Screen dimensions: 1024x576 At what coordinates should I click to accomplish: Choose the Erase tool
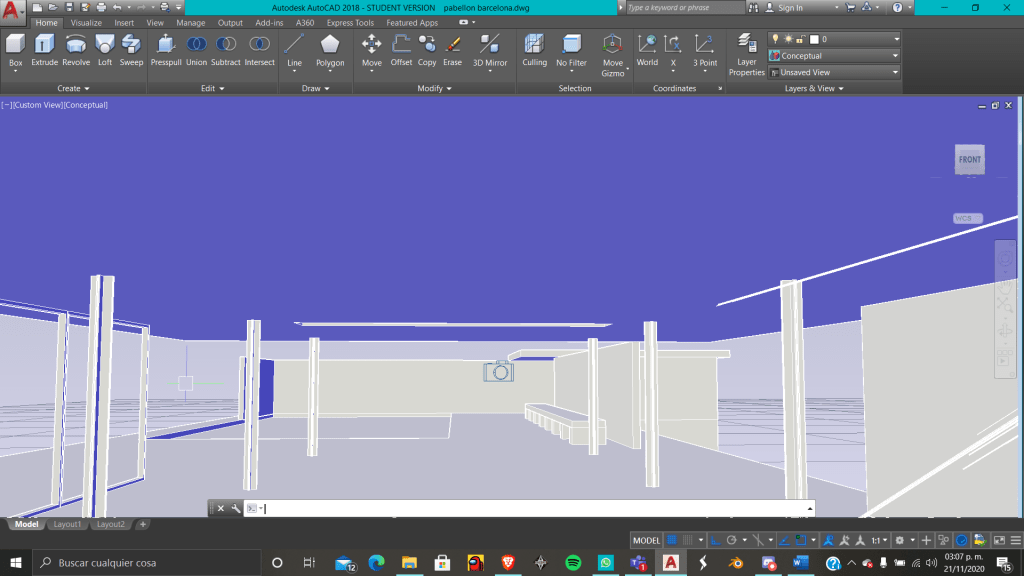click(x=453, y=49)
